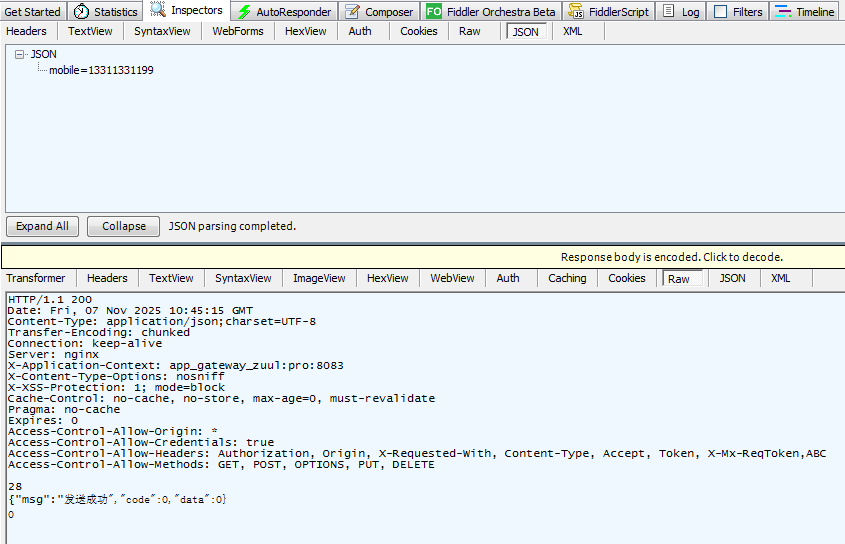Click the Expand All button

pos(43,226)
